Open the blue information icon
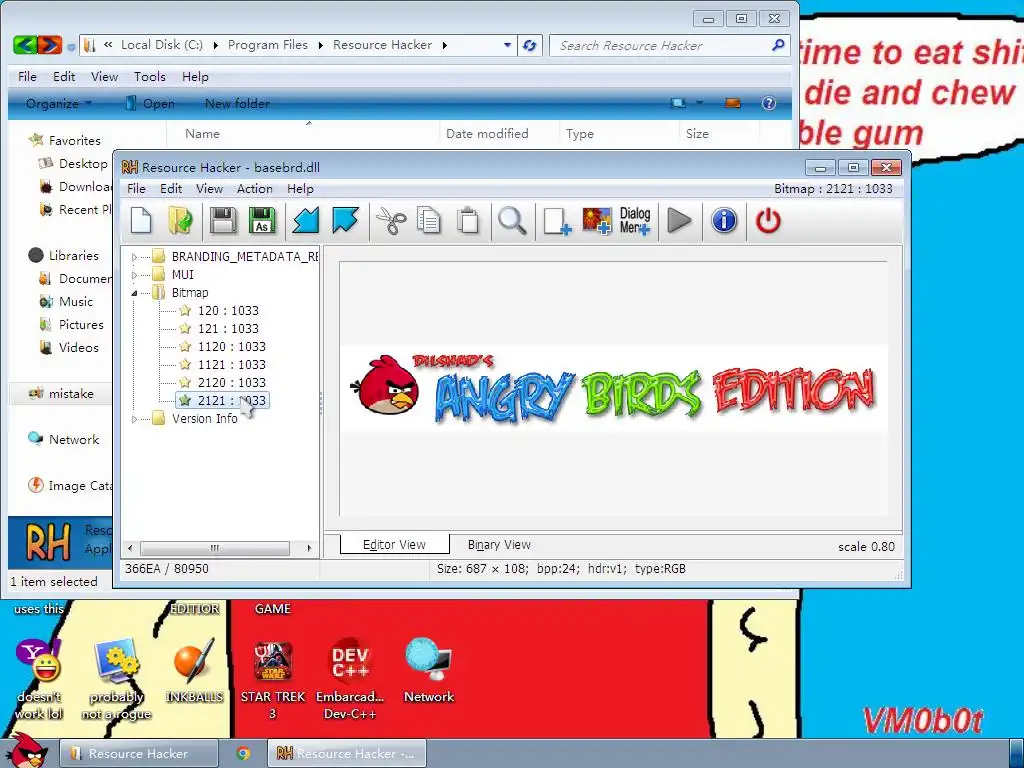1024x768 pixels. 724,221
